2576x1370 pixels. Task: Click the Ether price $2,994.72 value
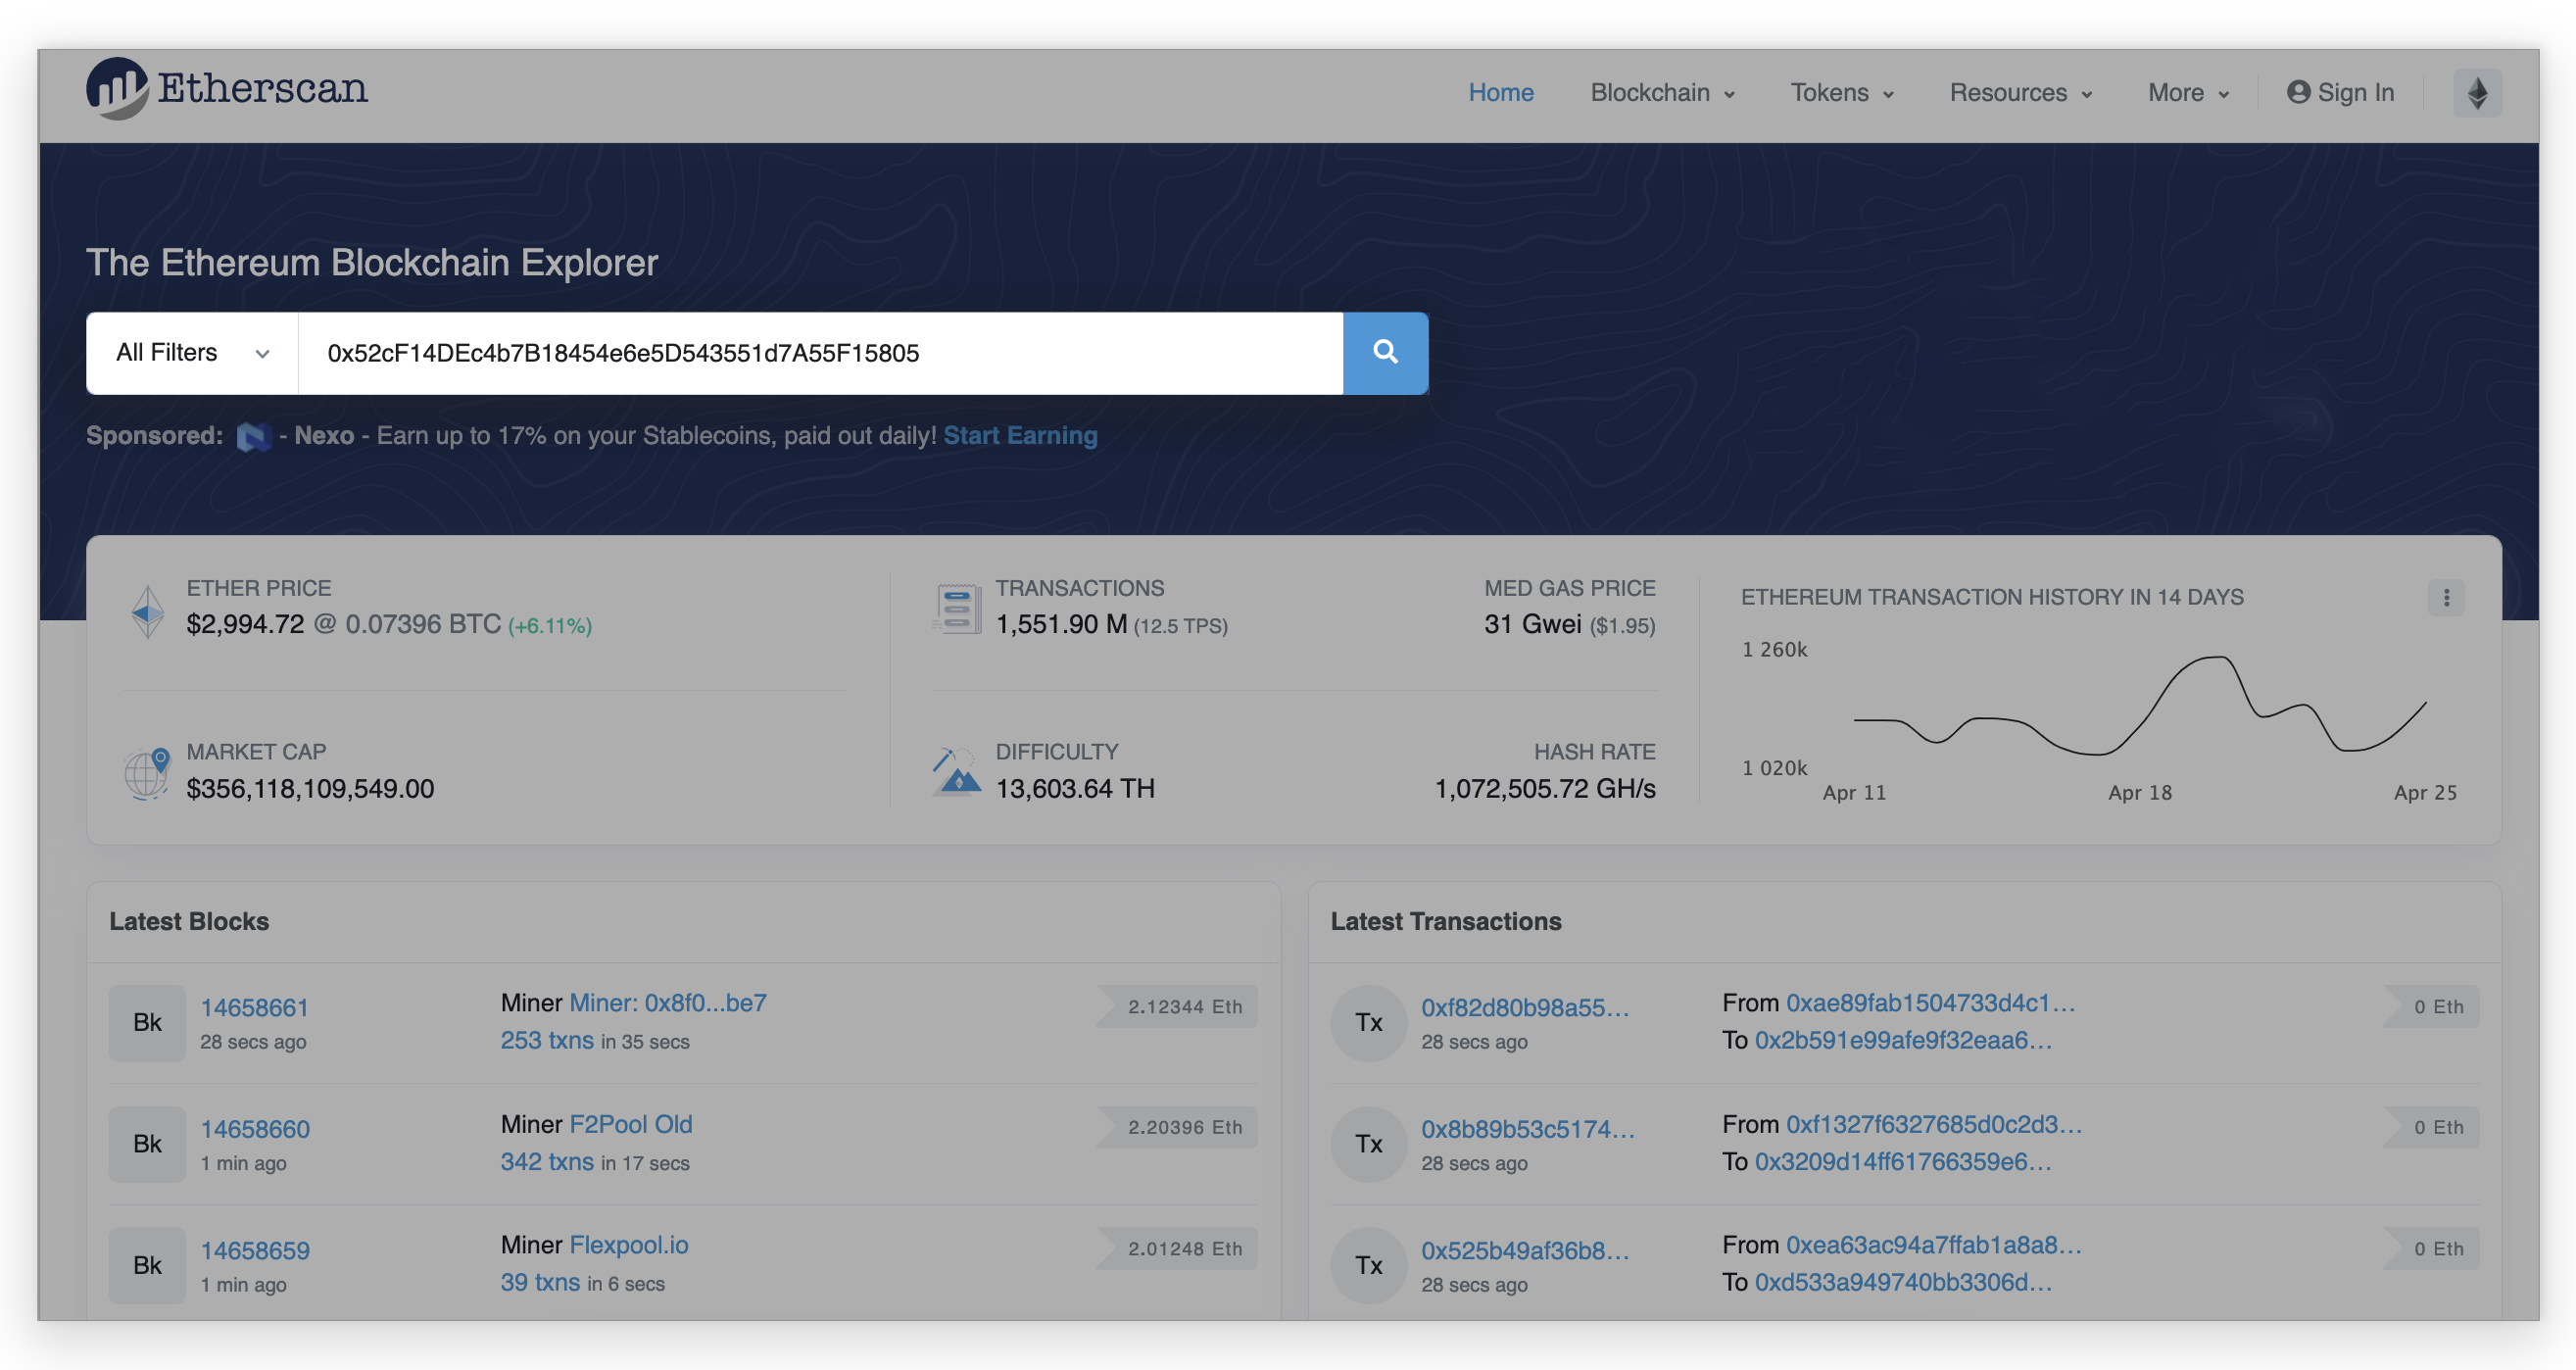click(245, 625)
